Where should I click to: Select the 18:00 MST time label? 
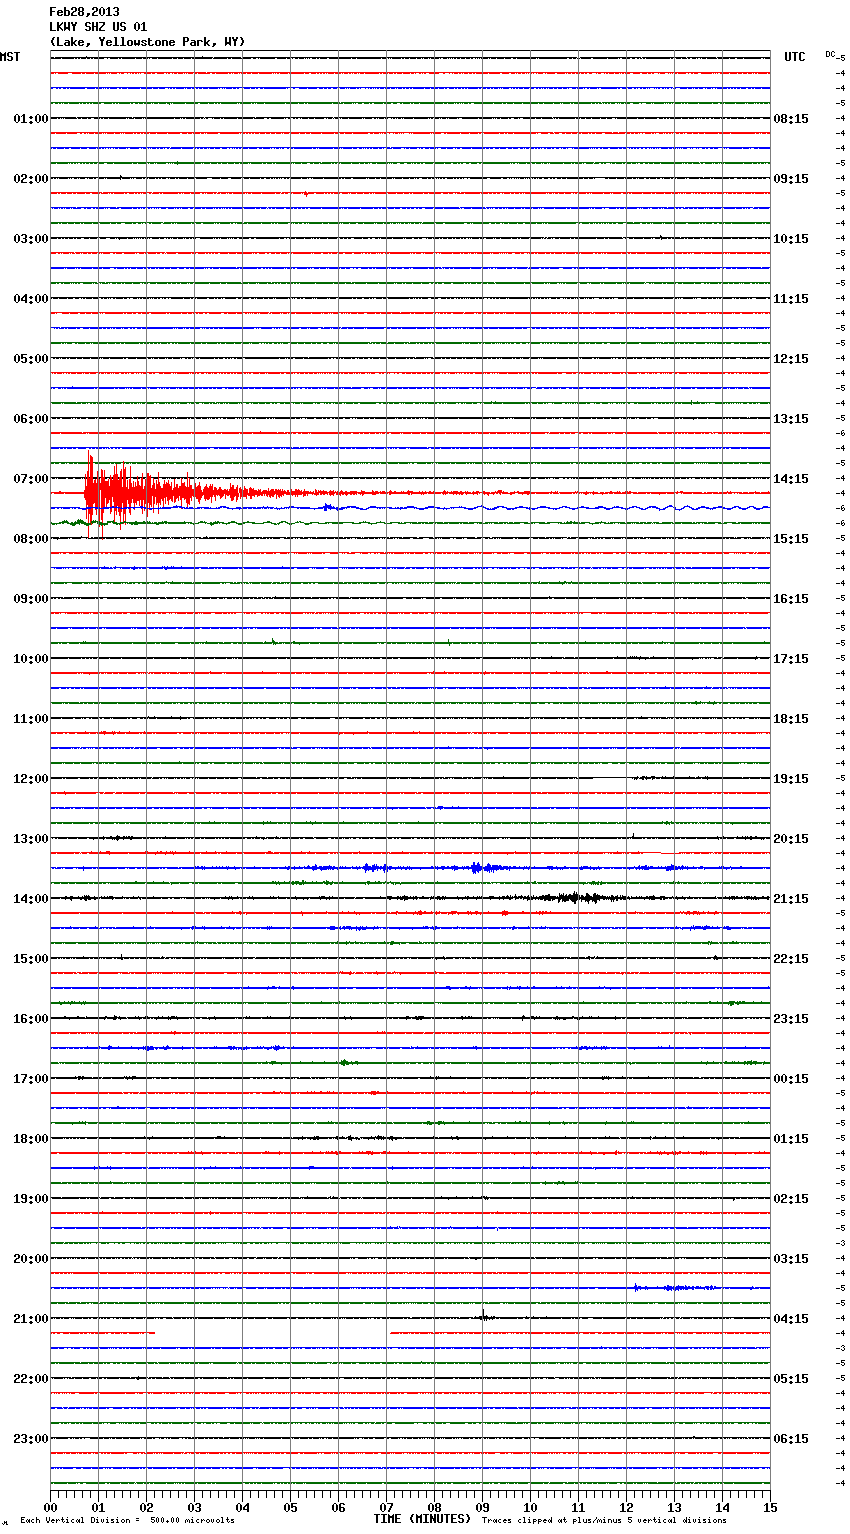coord(30,1139)
